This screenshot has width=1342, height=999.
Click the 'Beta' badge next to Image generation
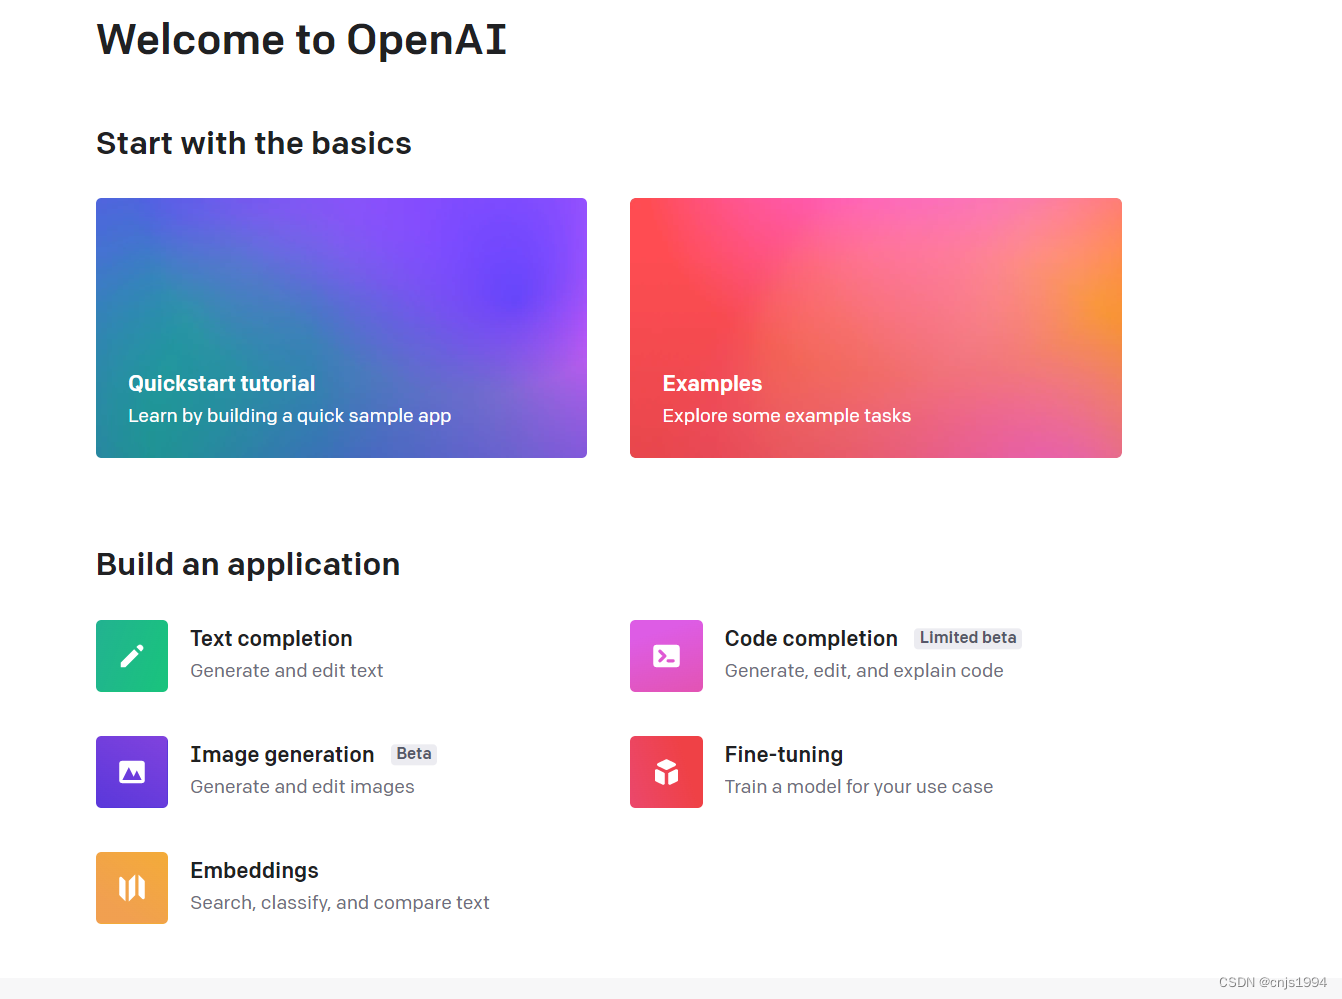point(414,754)
